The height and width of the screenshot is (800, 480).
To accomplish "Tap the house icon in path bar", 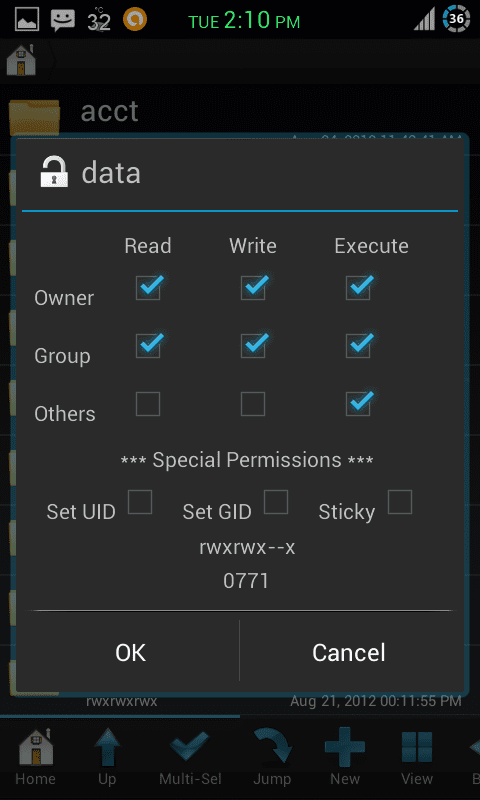I will (21, 60).
